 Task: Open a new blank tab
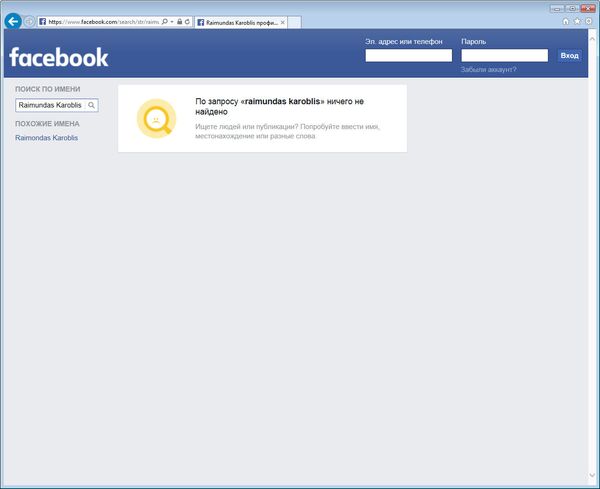[x=294, y=23]
